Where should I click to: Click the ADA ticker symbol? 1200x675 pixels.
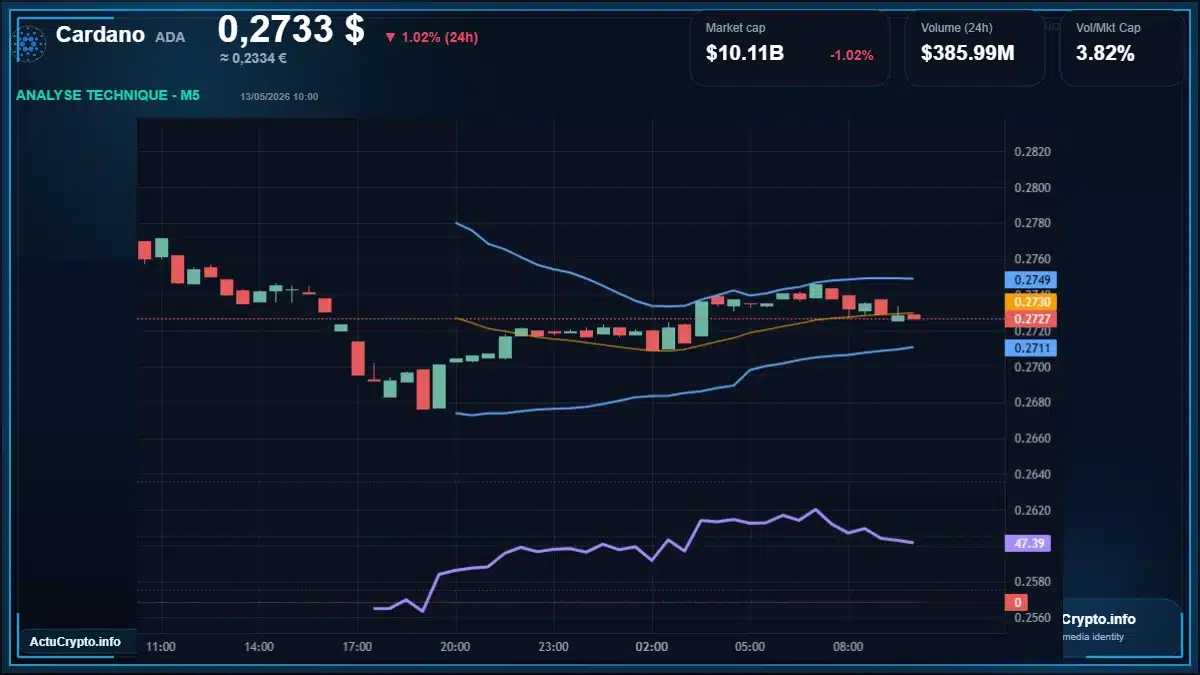coord(170,37)
